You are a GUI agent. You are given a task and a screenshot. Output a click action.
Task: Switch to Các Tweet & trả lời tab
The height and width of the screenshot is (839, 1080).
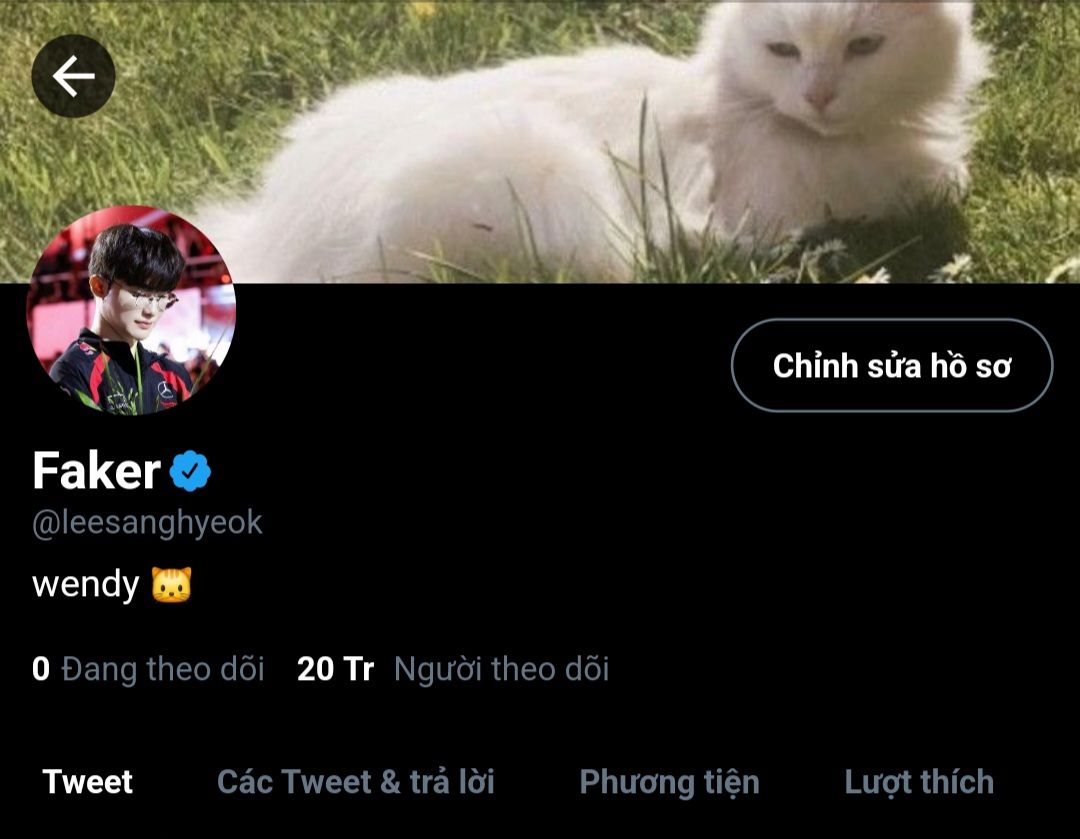tap(356, 782)
